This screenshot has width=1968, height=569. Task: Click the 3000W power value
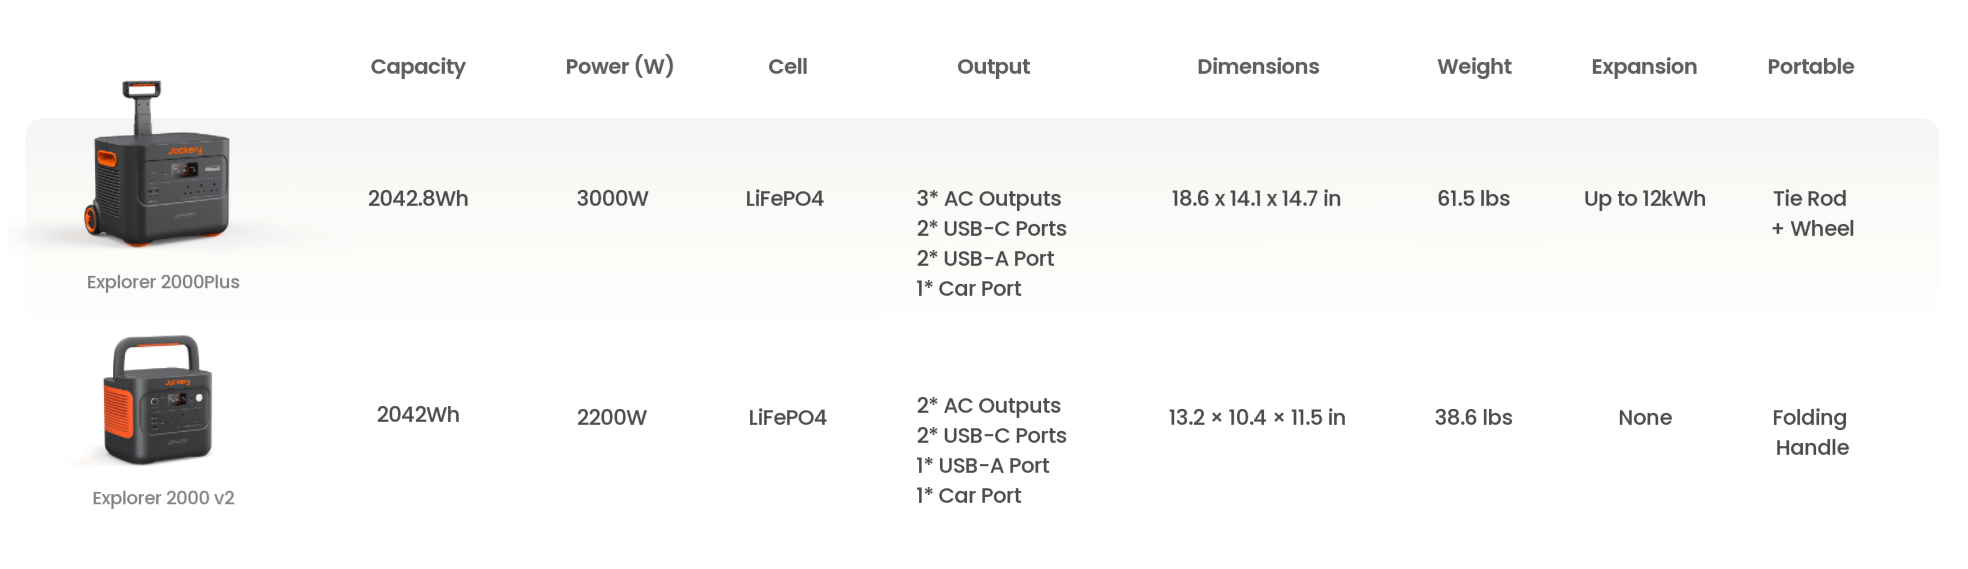click(x=612, y=199)
